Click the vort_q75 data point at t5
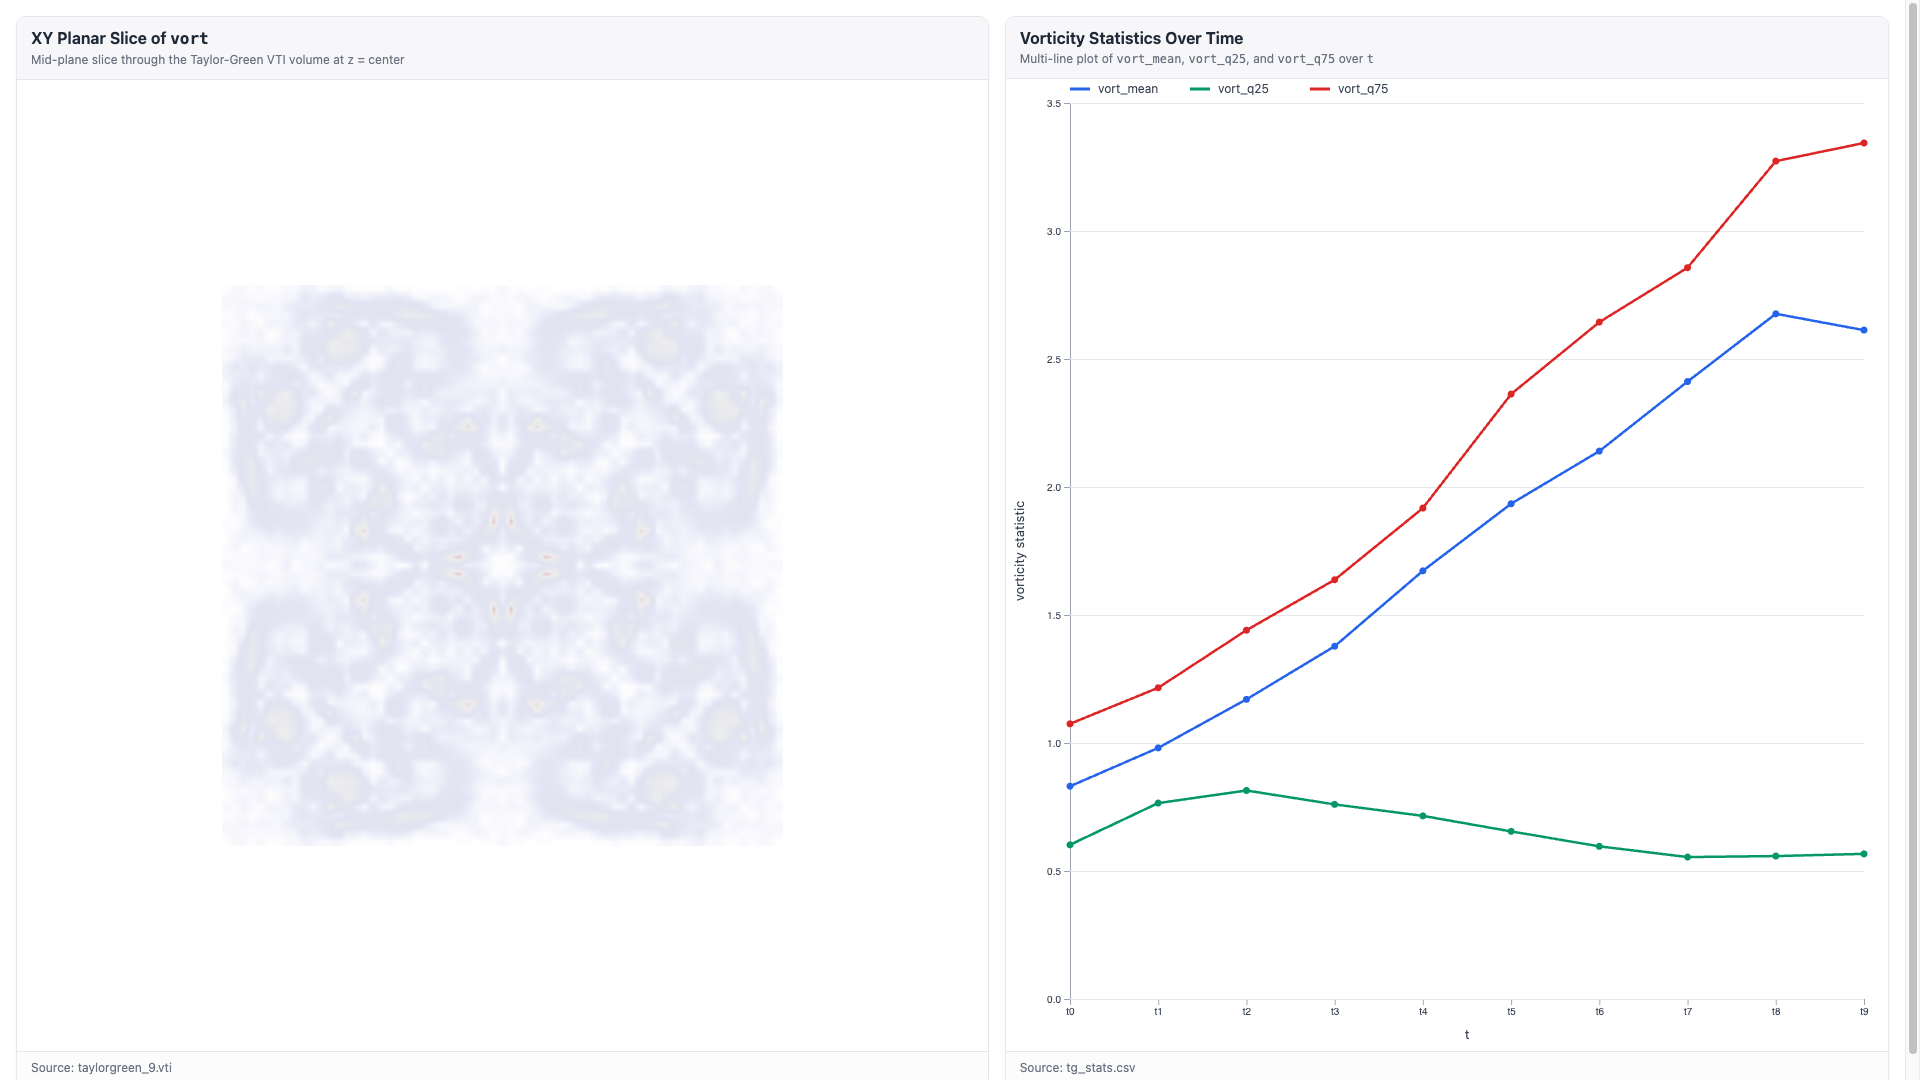 point(1511,394)
